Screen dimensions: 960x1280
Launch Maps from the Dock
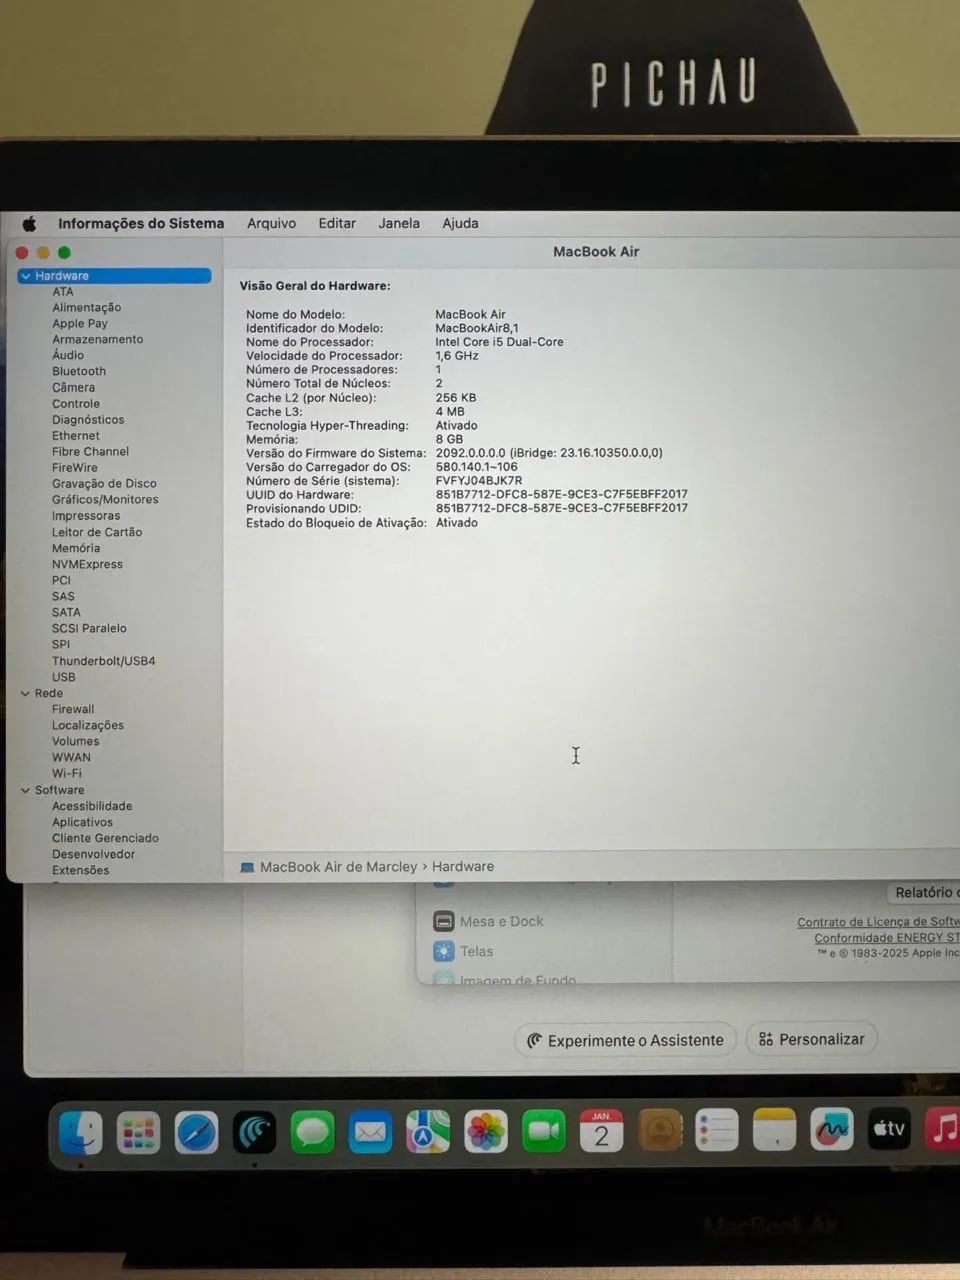click(428, 1132)
